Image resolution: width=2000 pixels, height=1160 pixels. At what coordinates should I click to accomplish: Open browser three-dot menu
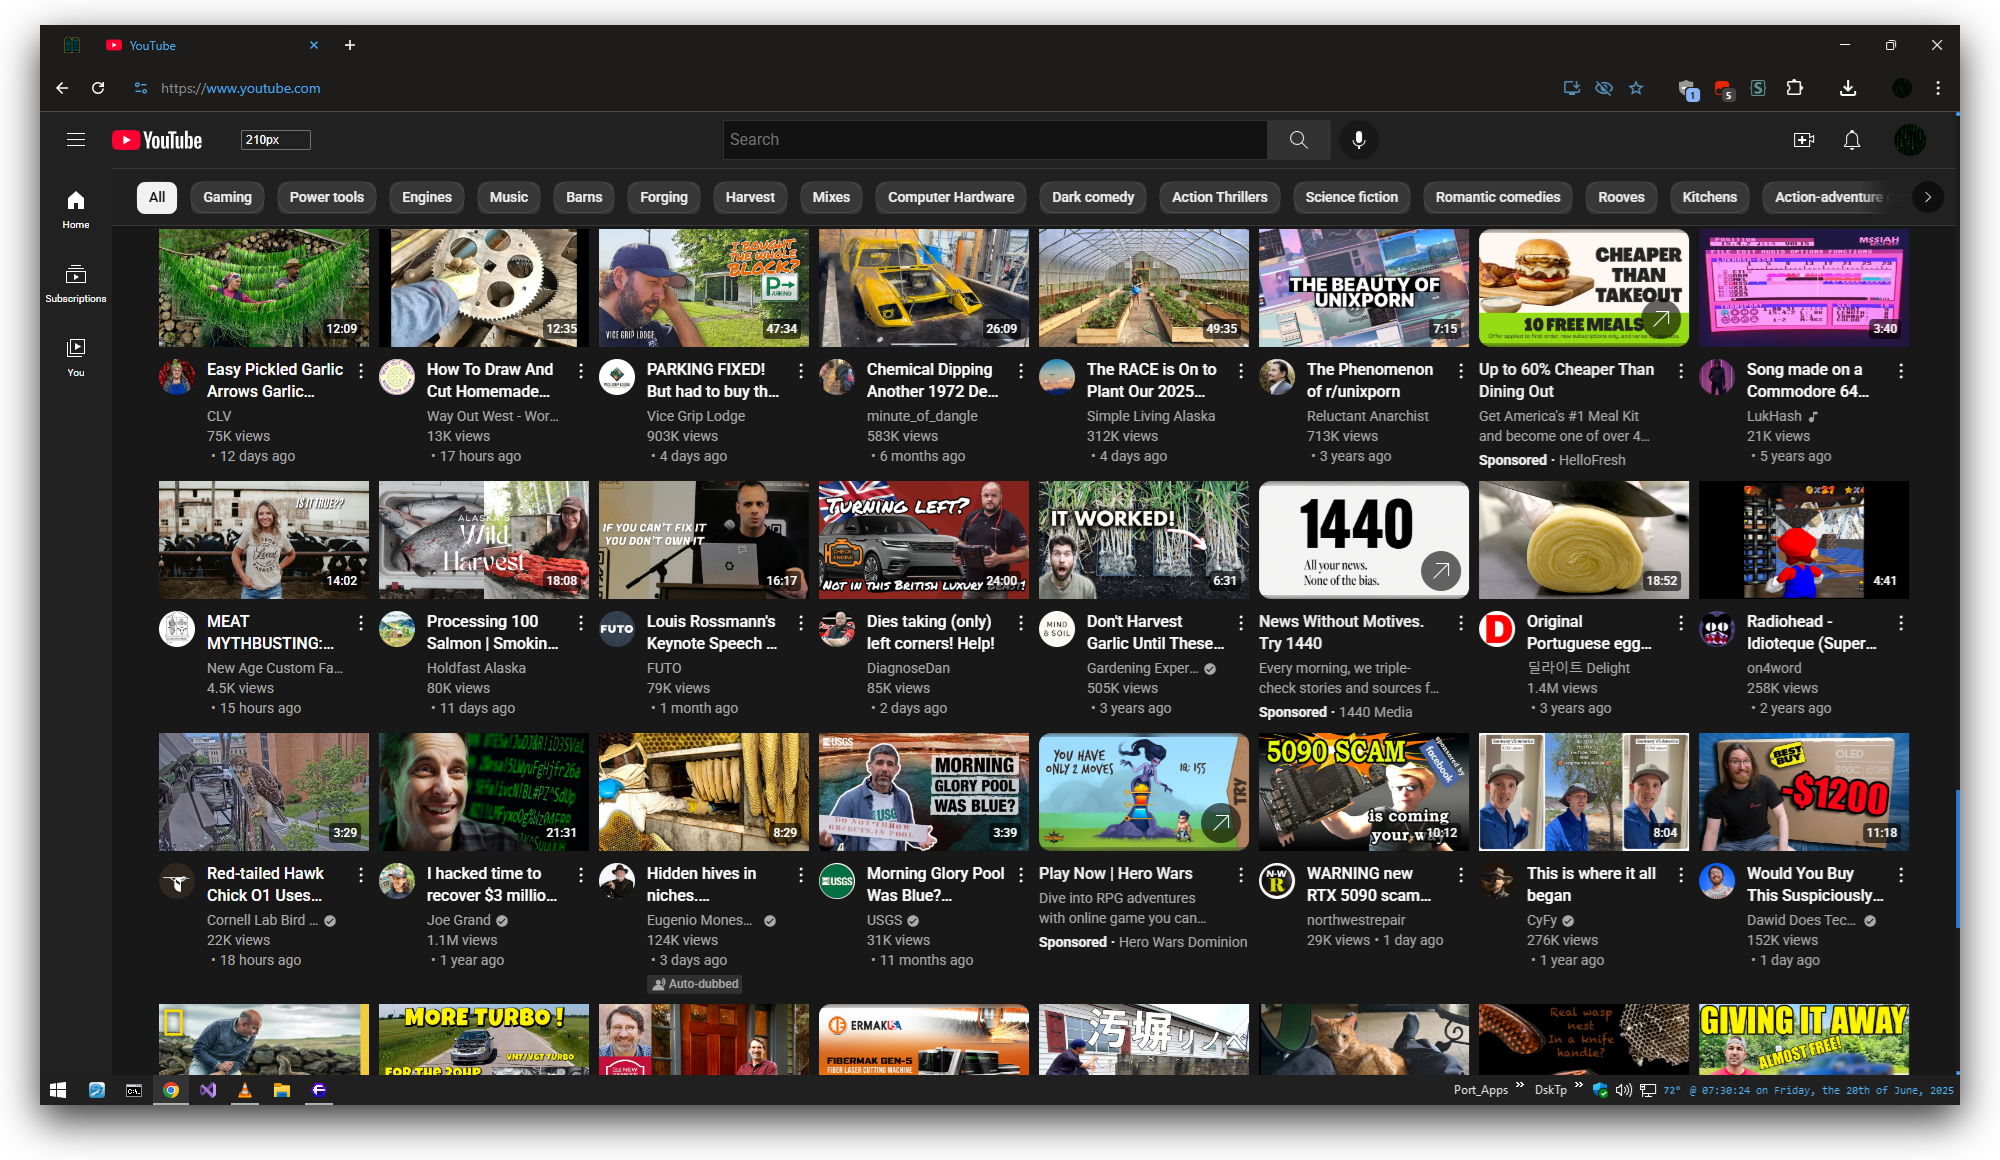click(x=1938, y=88)
